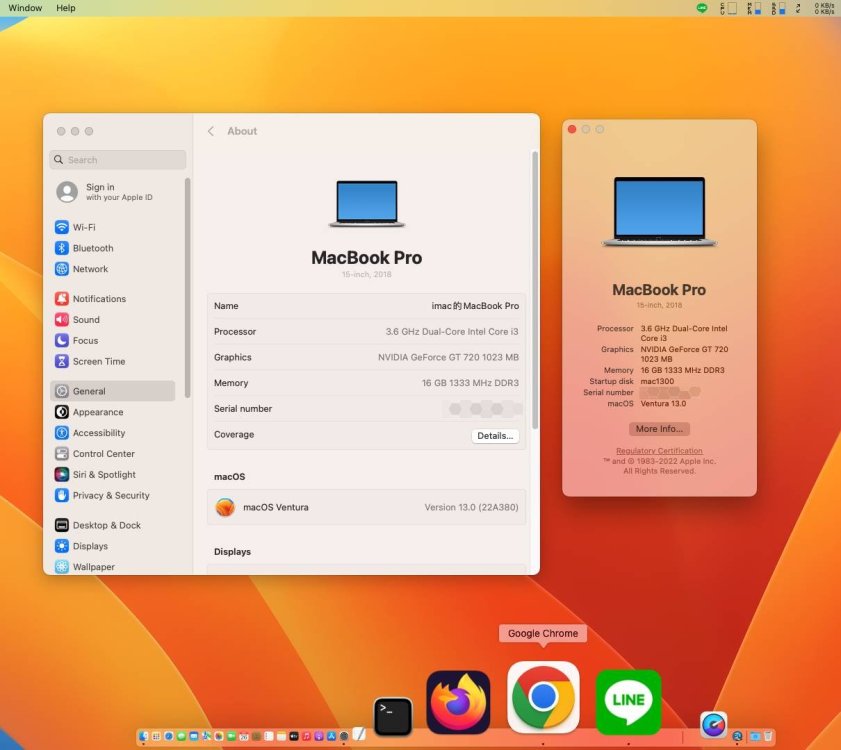
Task: Open the Help menu
Action: pyautogui.click(x=66, y=8)
